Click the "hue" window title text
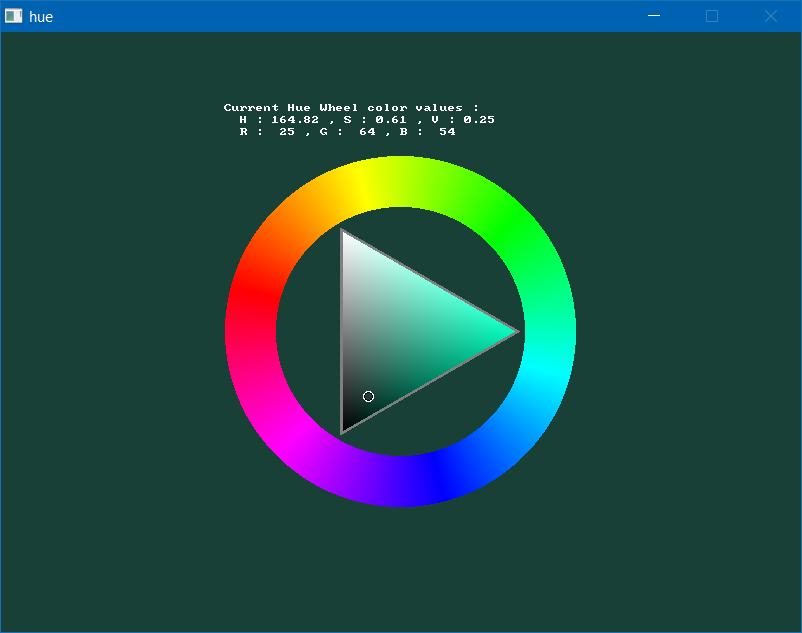 (x=41, y=16)
